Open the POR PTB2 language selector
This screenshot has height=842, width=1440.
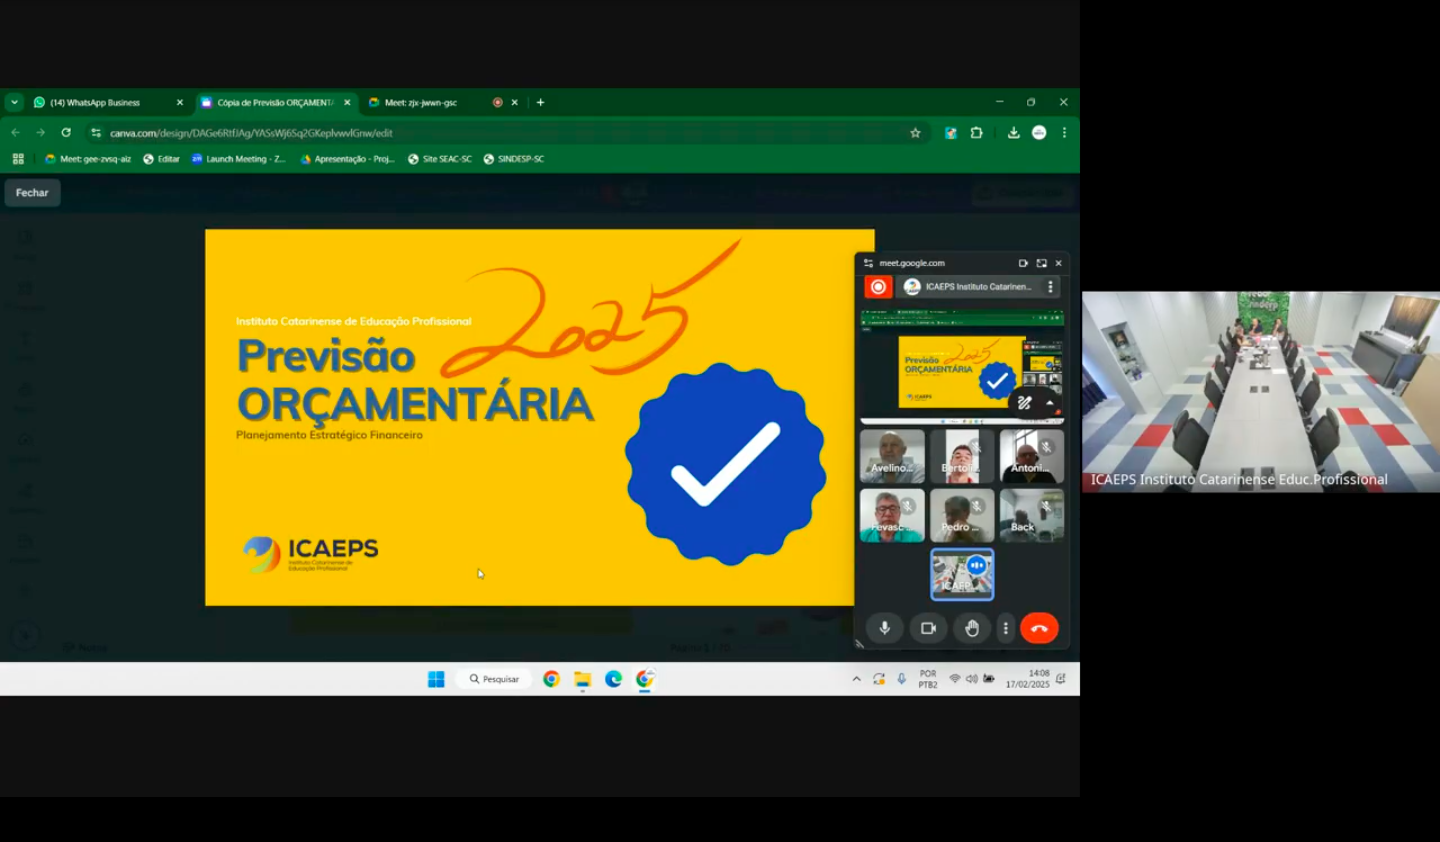(x=928, y=679)
